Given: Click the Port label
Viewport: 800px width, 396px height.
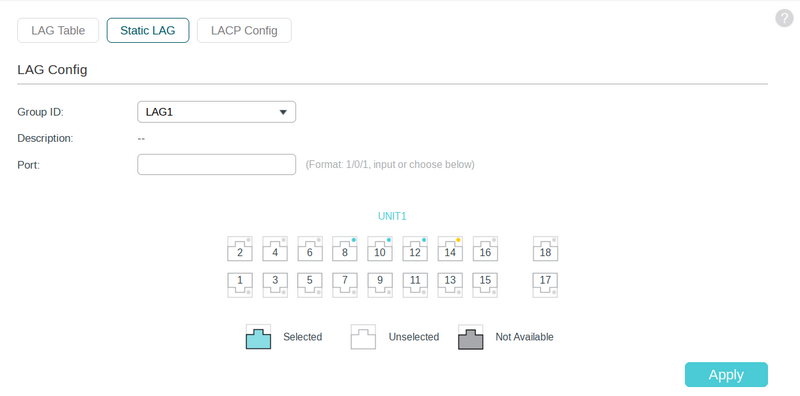Looking at the screenshot, I should (x=29, y=165).
